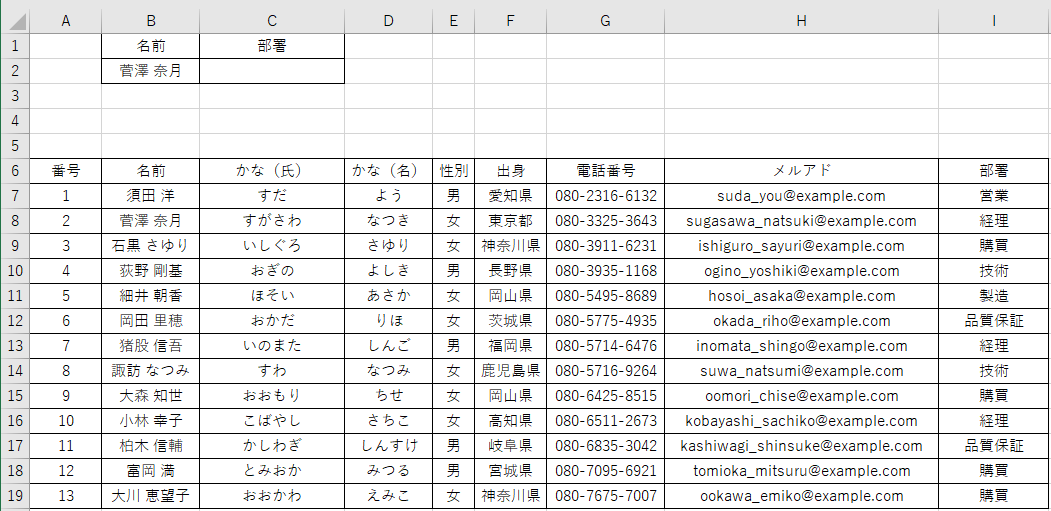Select the origin cell 高知県

pos(511,421)
